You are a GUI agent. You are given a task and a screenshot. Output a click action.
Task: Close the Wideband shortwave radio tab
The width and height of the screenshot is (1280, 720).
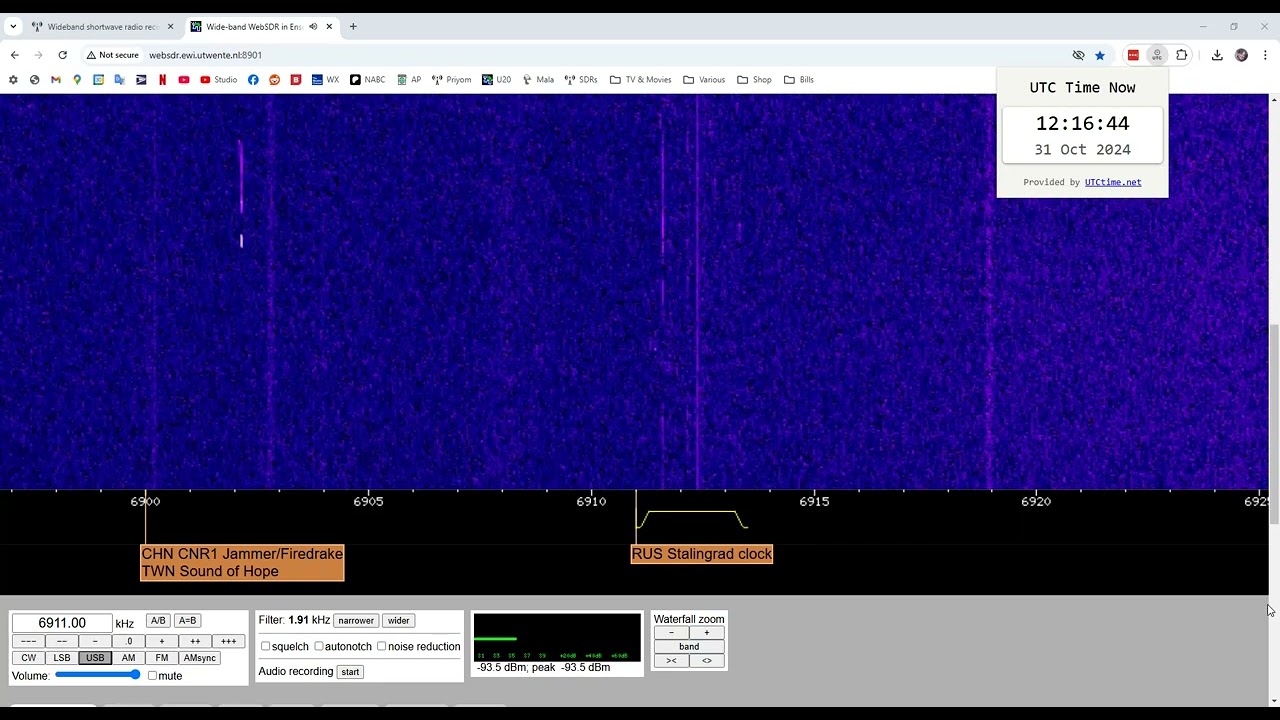(x=170, y=27)
